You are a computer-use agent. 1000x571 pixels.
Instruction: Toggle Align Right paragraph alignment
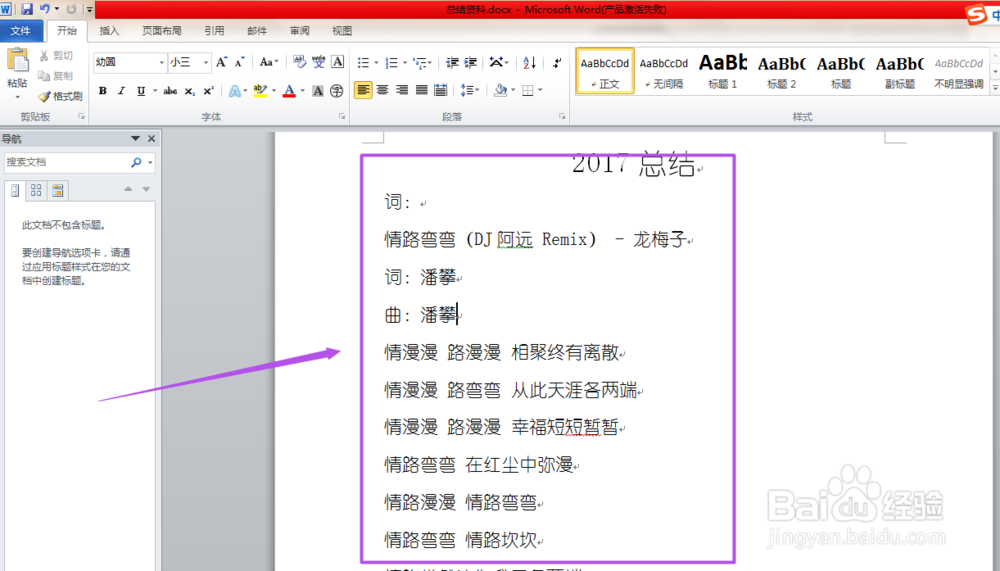click(x=402, y=90)
